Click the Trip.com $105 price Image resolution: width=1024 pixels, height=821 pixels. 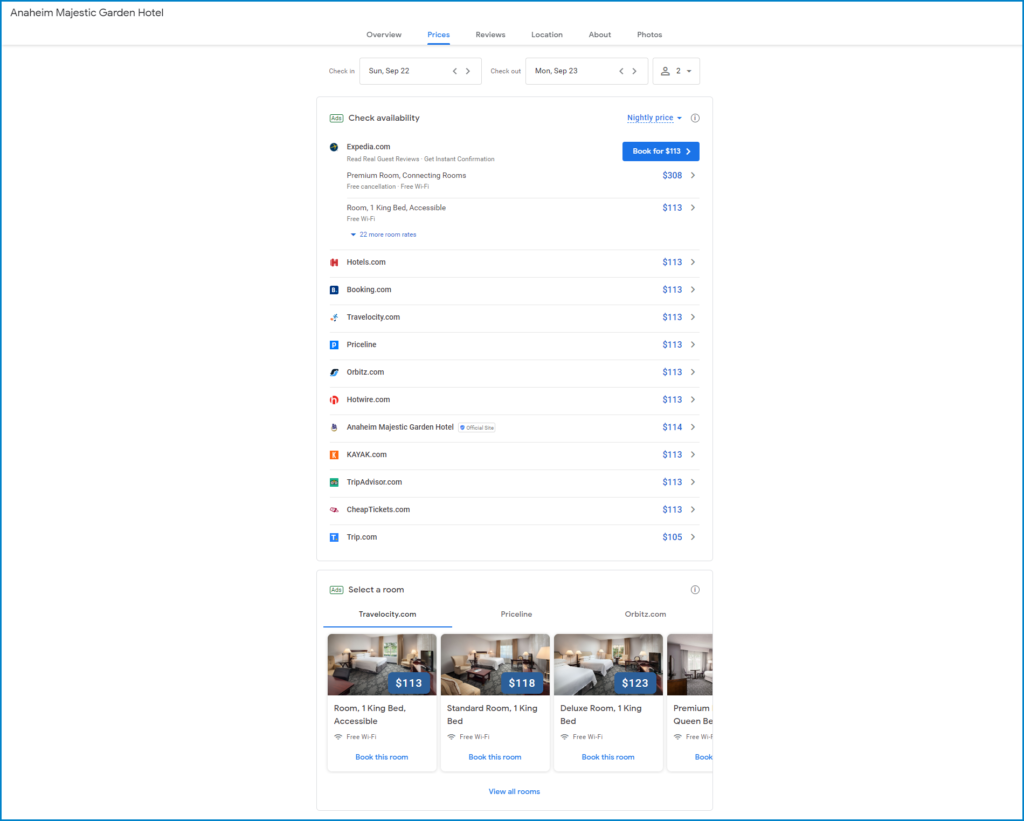[x=672, y=537]
